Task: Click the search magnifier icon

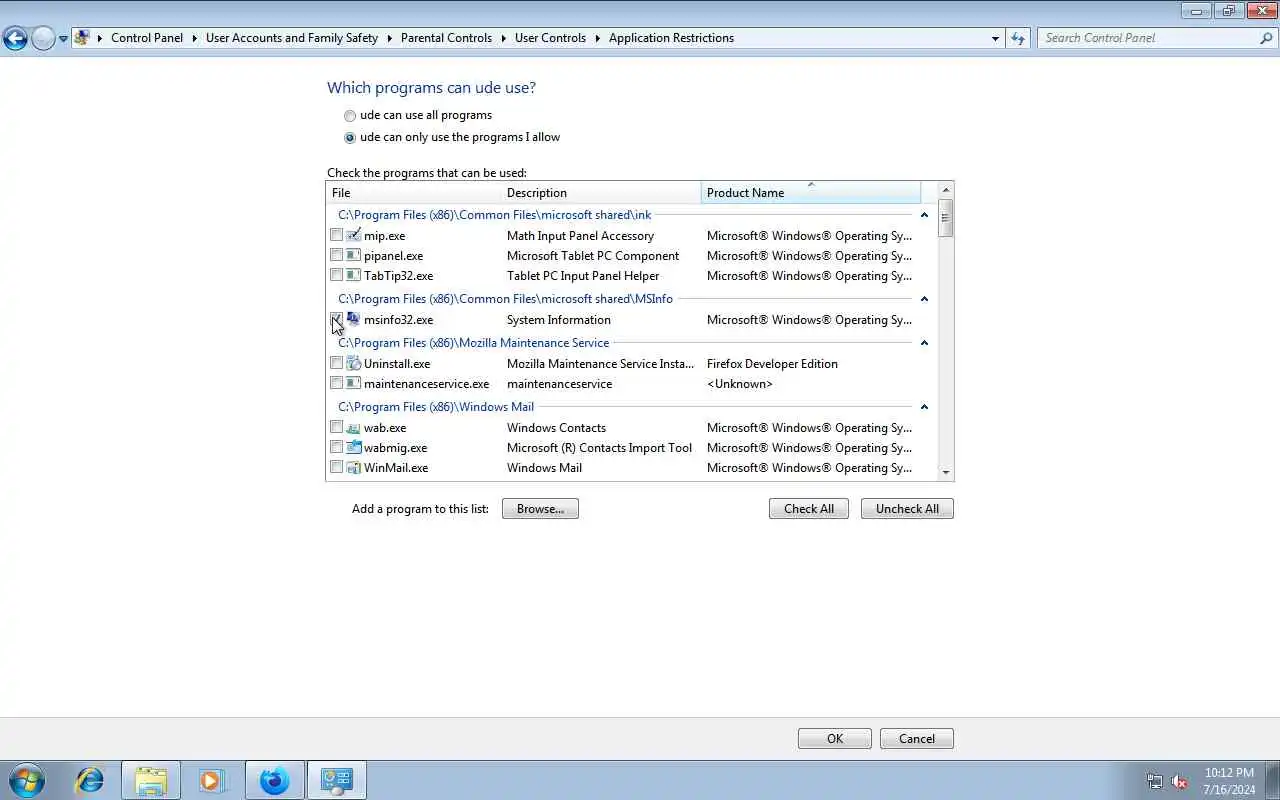Action: click(x=1266, y=38)
